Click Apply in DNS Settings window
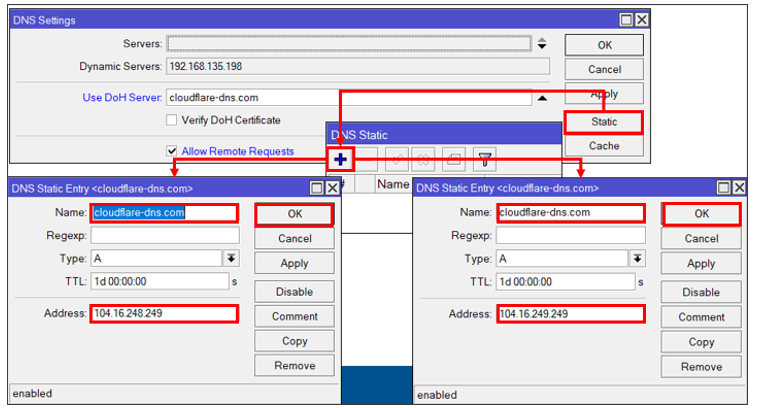The height and width of the screenshot is (408, 762). click(x=604, y=93)
